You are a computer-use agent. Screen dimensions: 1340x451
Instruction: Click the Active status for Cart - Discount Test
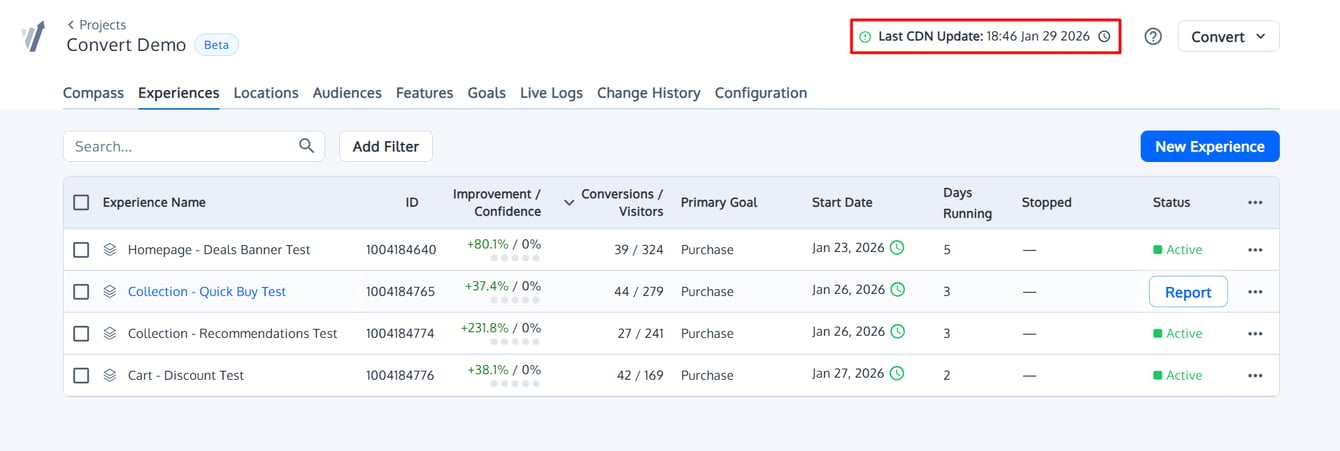click(1178, 376)
